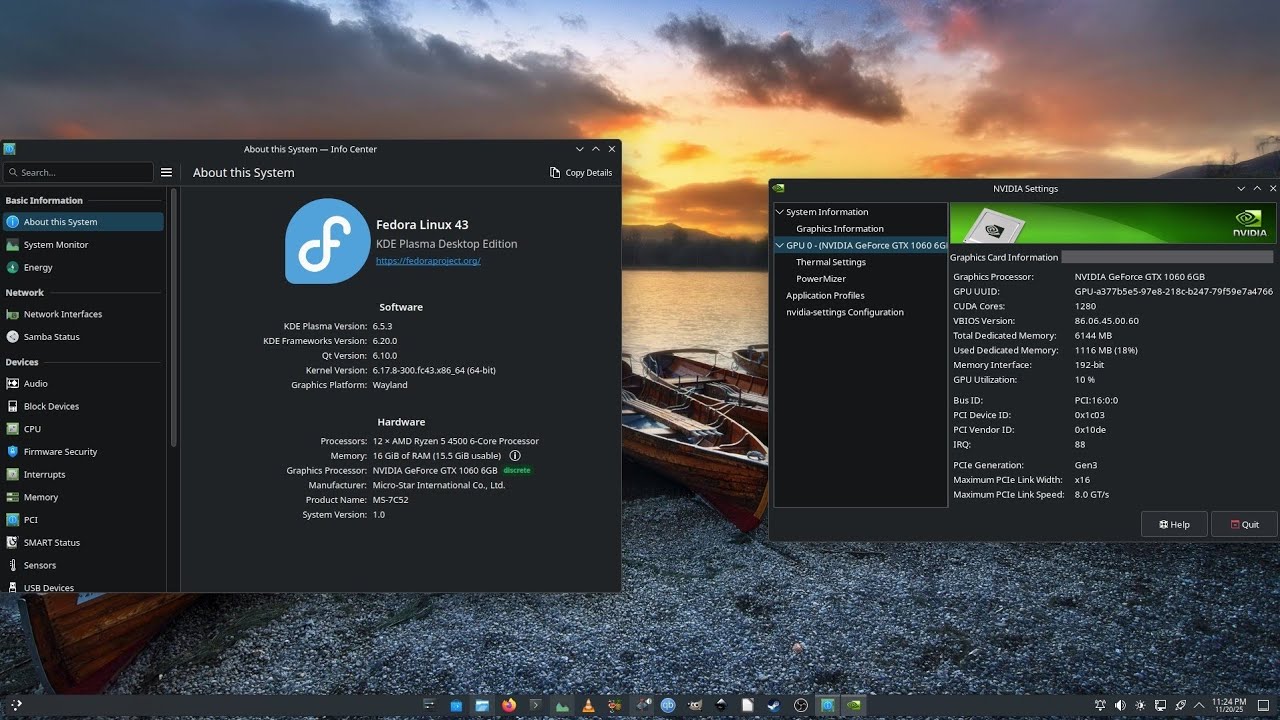Screen dimensions: 1280x720
Task: Select Memory in Devices list
Action: (84, 497)
